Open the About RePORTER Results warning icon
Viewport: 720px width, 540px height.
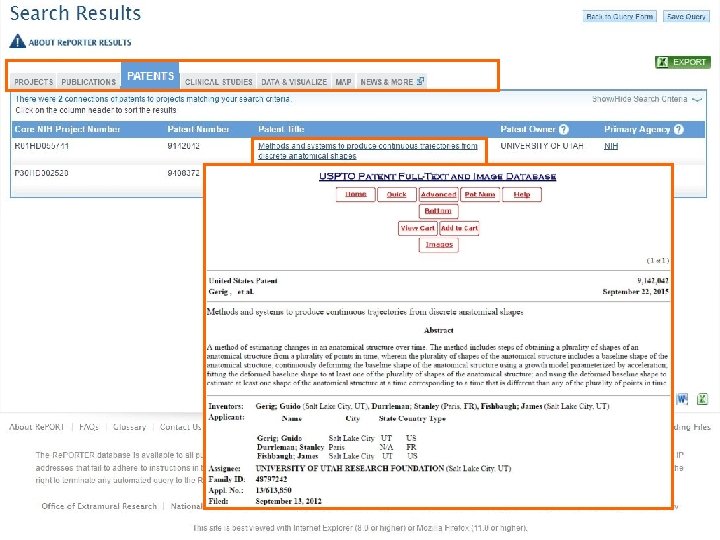pos(17,41)
